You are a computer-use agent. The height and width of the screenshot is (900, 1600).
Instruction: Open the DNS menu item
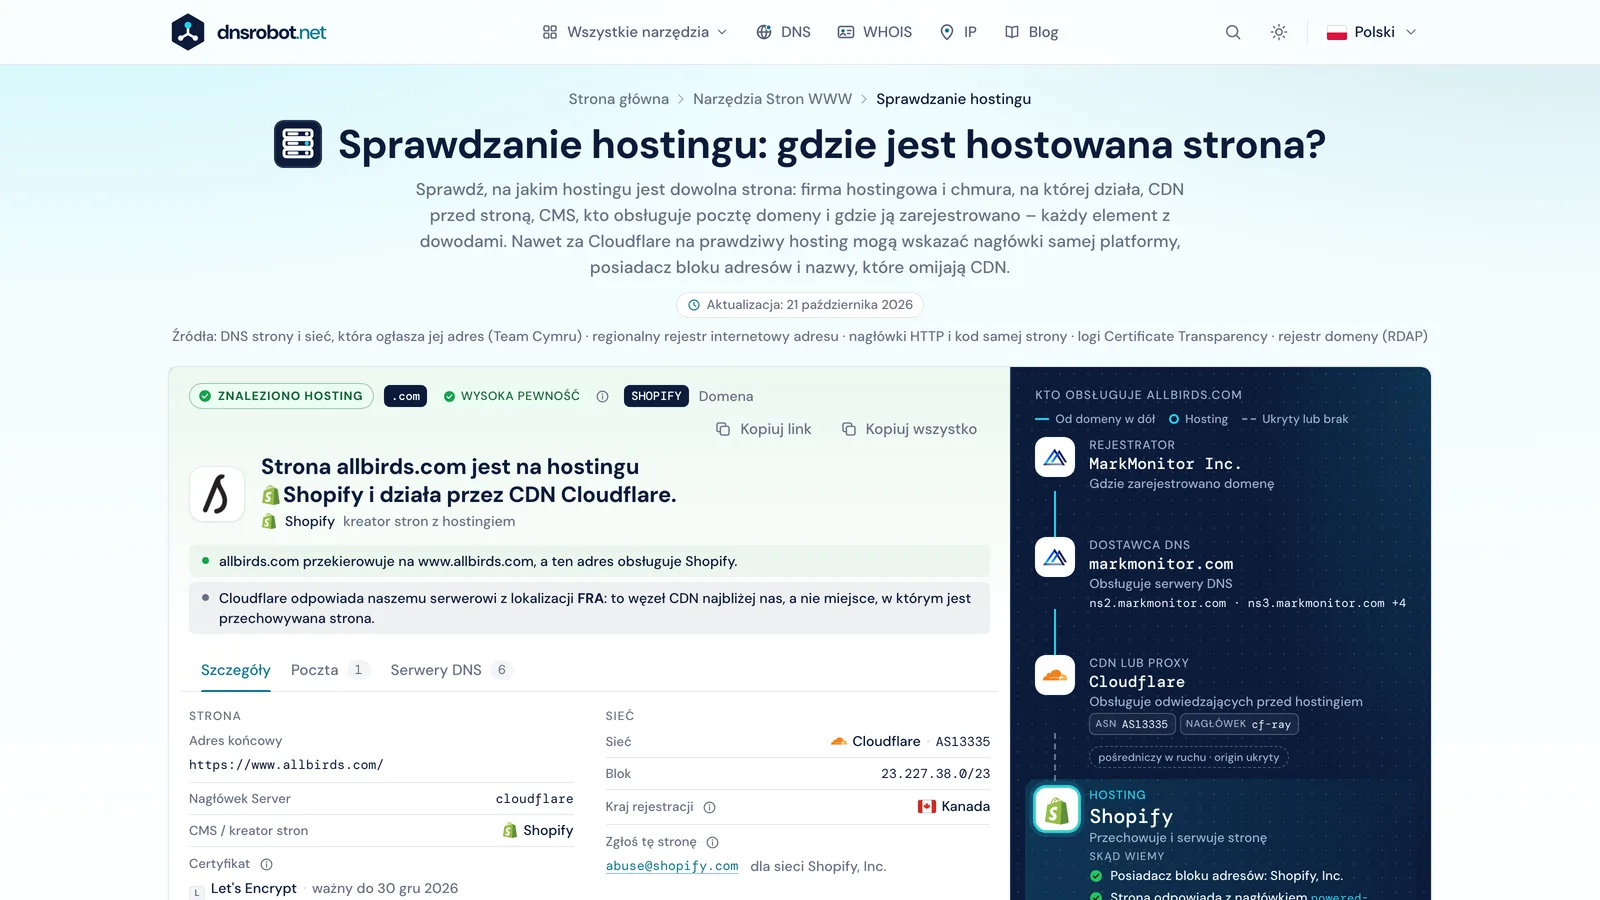[x=783, y=32]
